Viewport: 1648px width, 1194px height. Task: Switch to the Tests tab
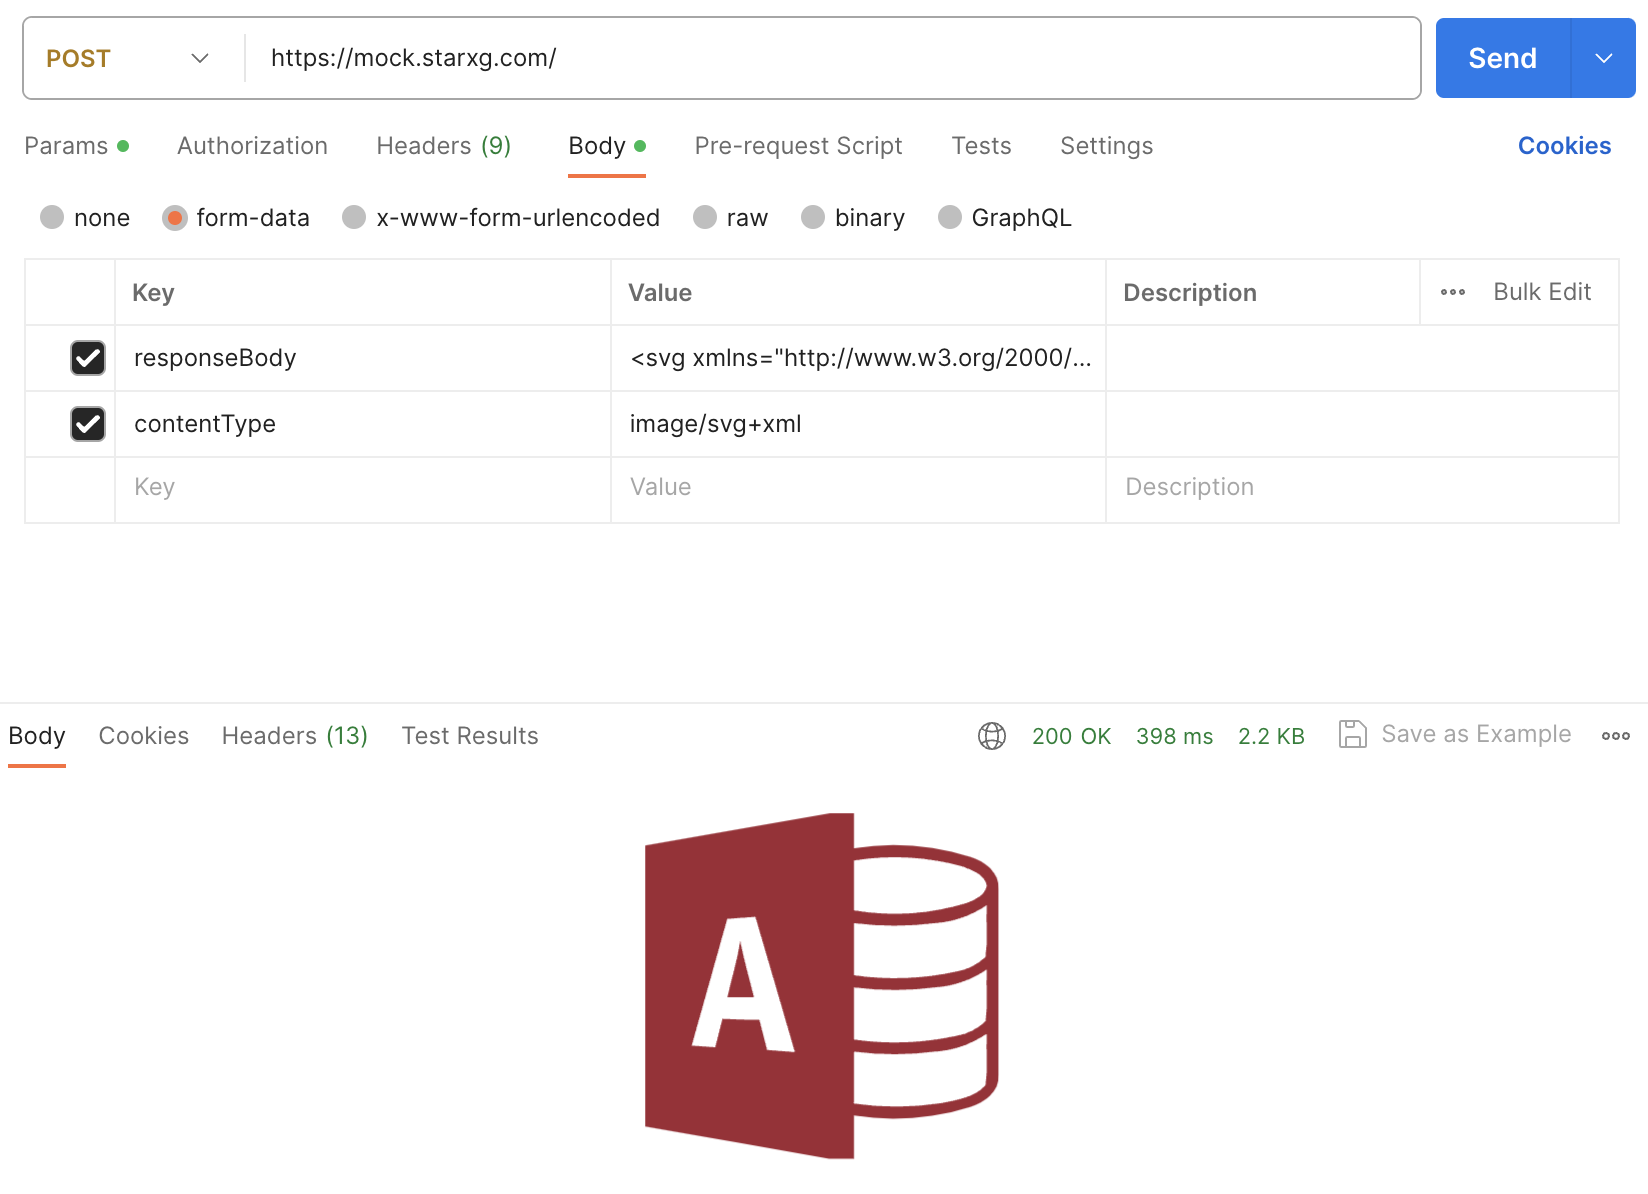pyautogui.click(x=981, y=146)
